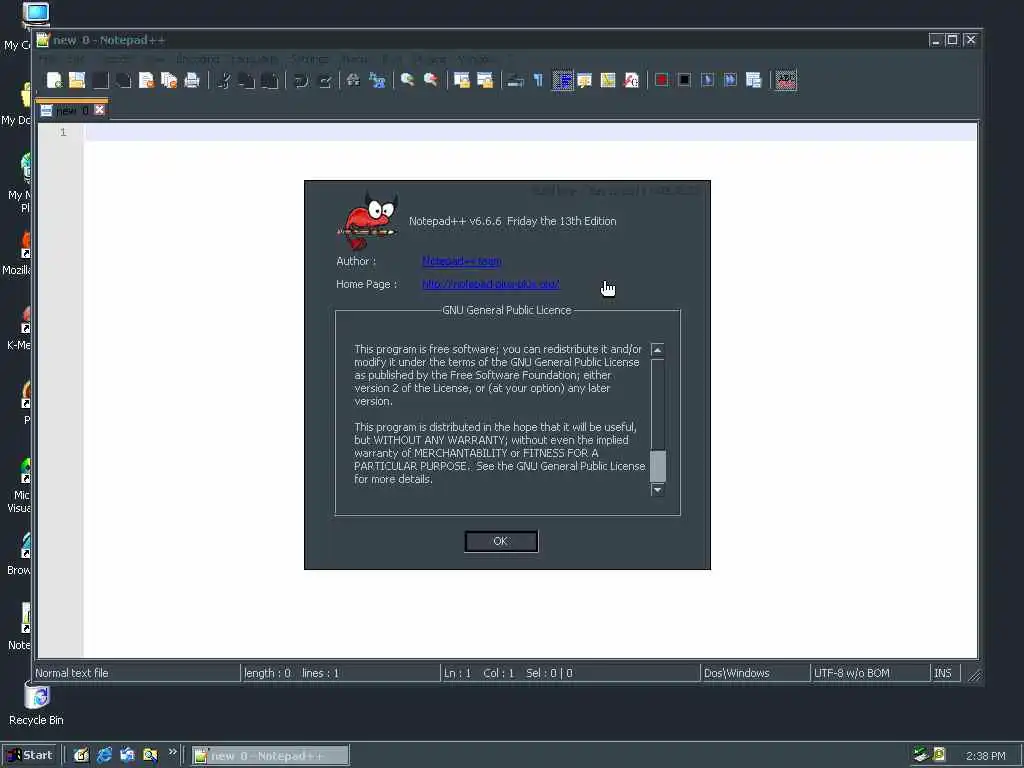Toggle the ABC spell check icon
The image size is (1024, 768).
tap(786, 80)
